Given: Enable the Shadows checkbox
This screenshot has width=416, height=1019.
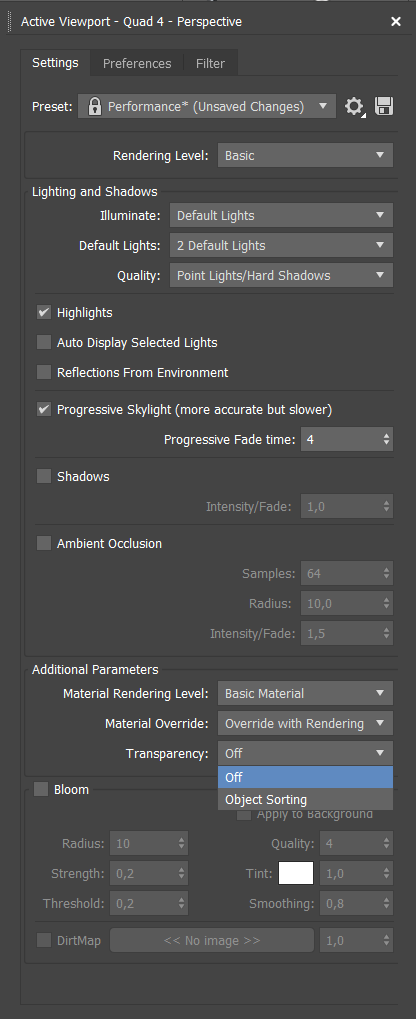Looking at the screenshot, I should point(44,476).
